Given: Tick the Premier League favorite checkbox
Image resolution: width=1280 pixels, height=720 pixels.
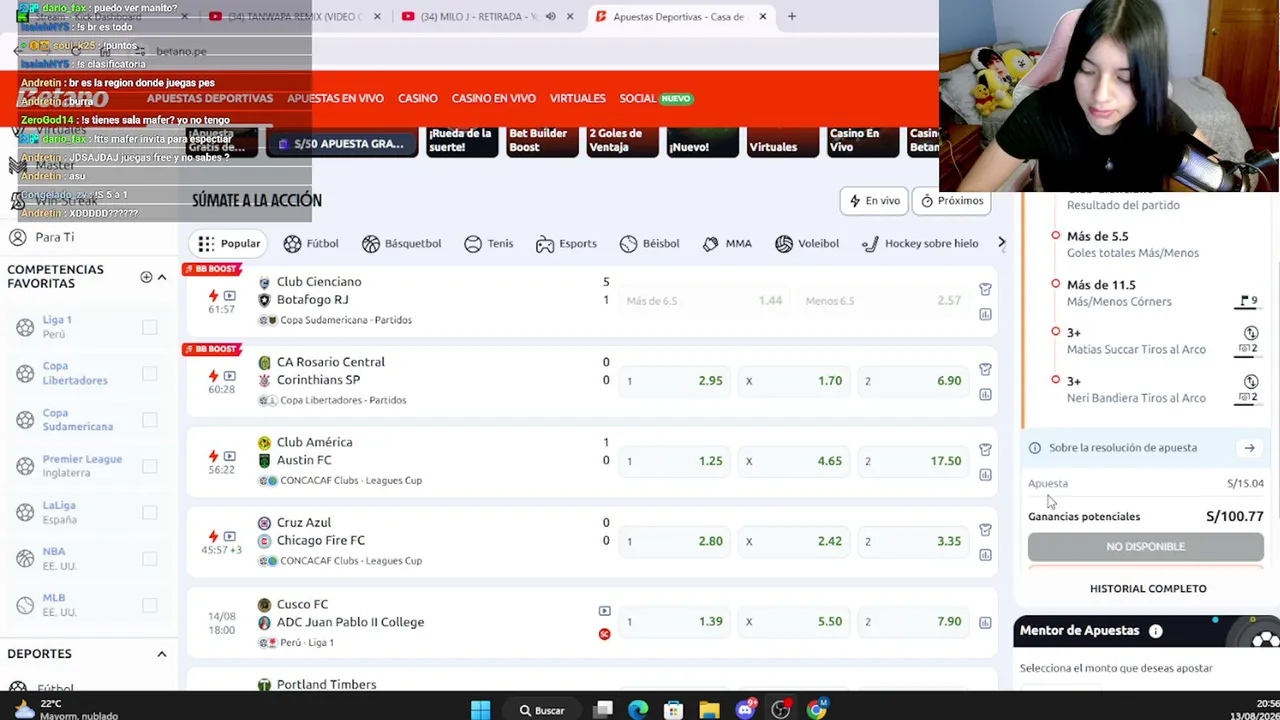Looking at the screenshot, I should (x=149, y=466).
